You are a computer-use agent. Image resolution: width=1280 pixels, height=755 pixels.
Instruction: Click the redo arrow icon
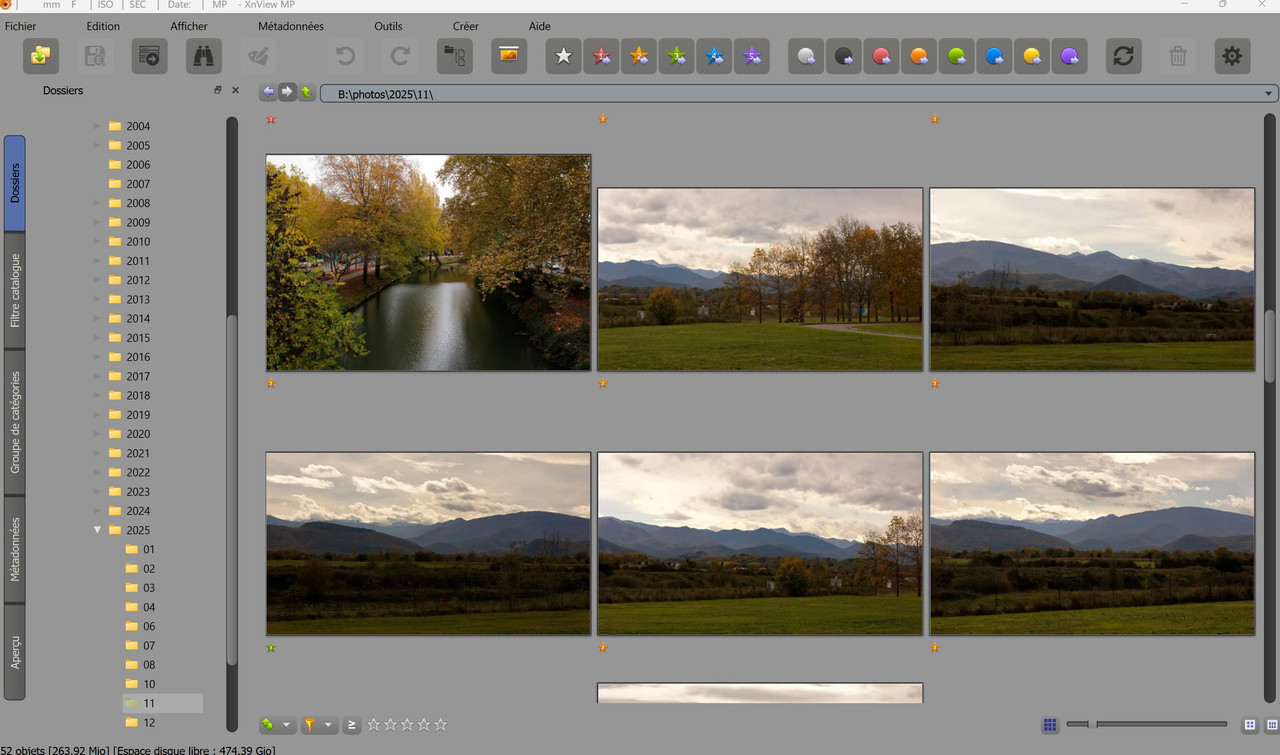400,56
